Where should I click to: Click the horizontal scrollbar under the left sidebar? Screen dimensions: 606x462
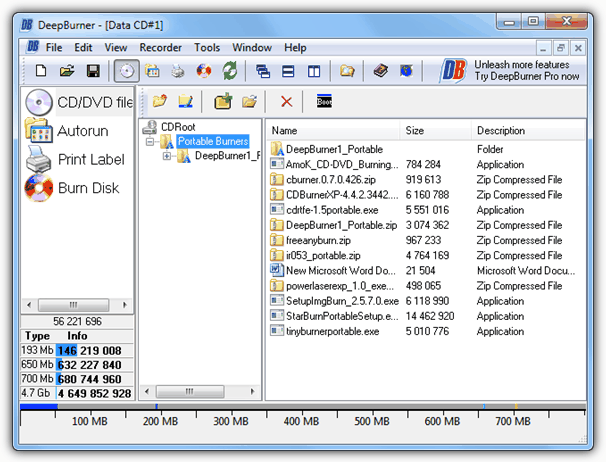[75, 304]
